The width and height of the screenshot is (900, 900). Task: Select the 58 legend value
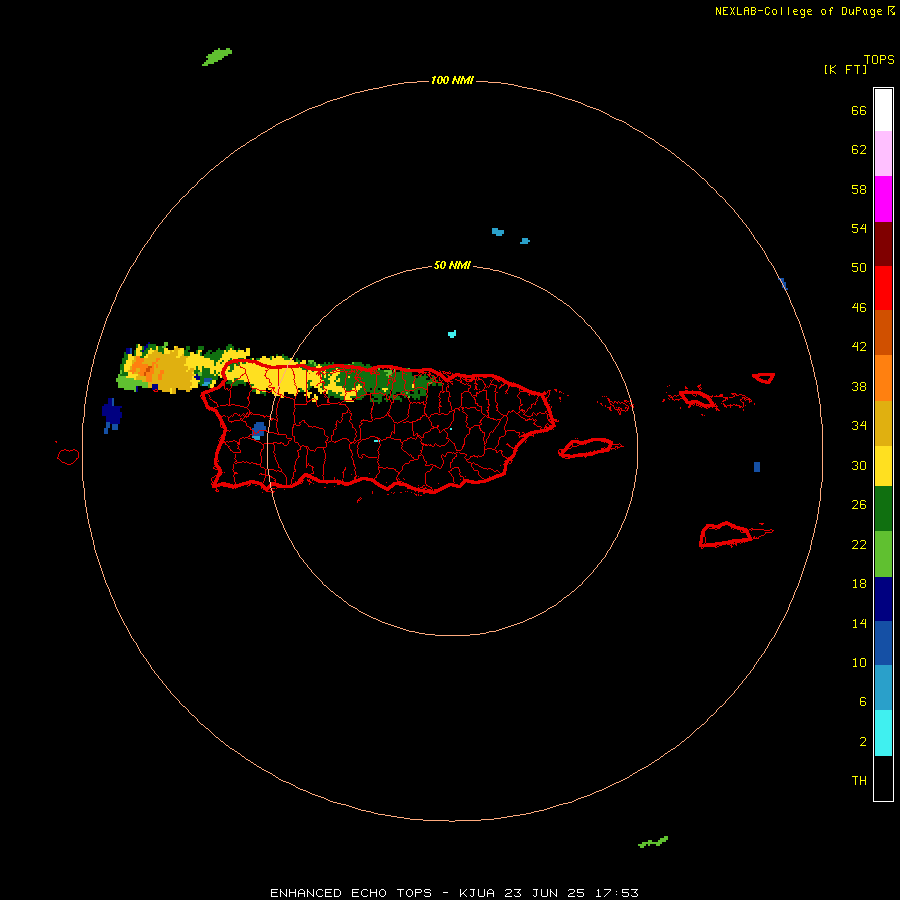859,189
